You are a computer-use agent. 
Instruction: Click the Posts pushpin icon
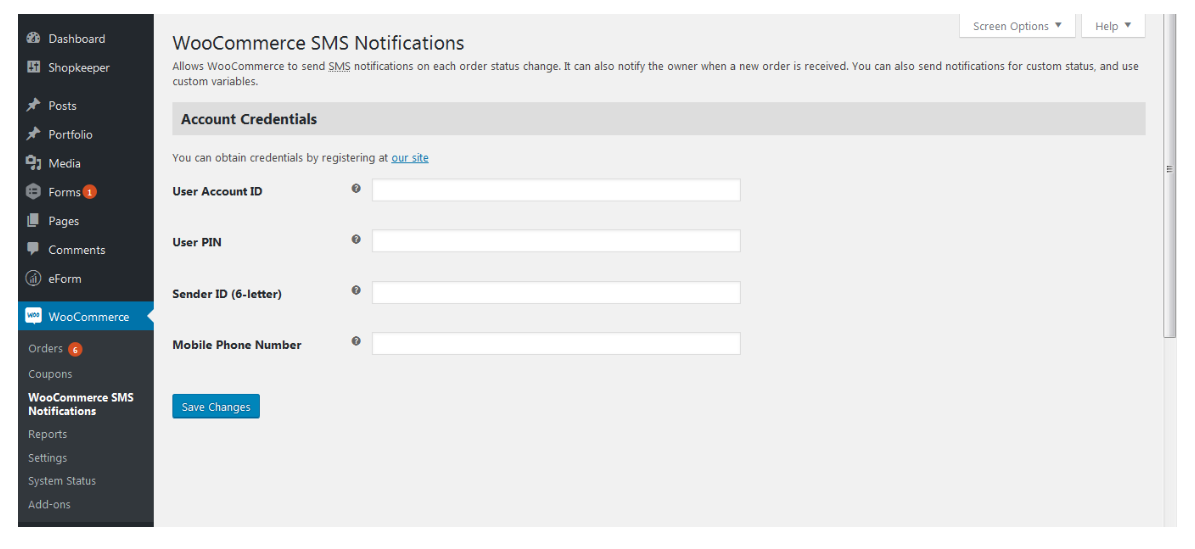pos(33,105)
